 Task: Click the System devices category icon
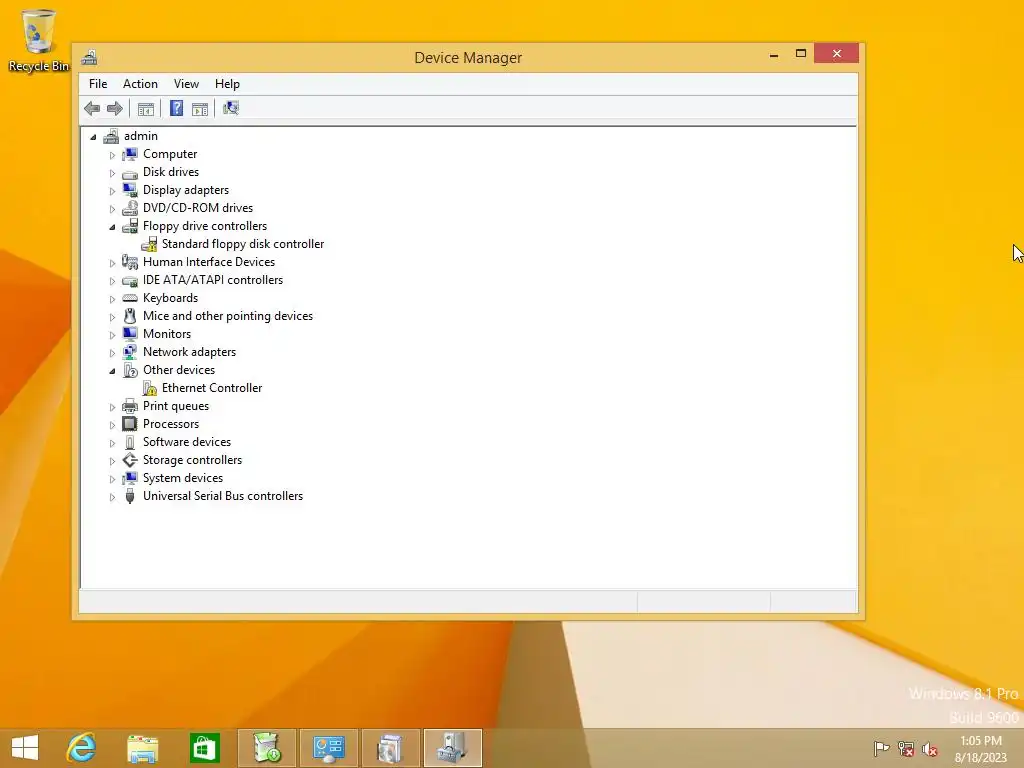(x=130, y=478)
